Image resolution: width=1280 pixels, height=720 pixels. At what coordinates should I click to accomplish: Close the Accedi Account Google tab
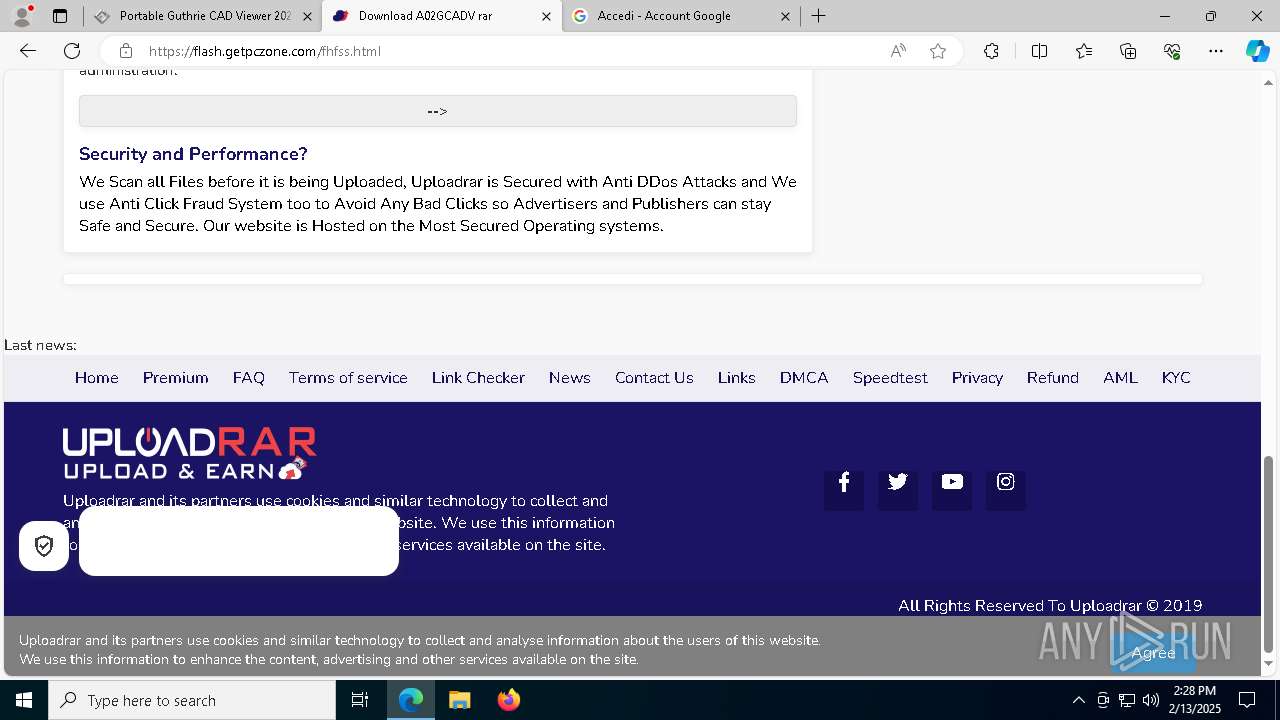pyautogui.click(x=785, y=16)
